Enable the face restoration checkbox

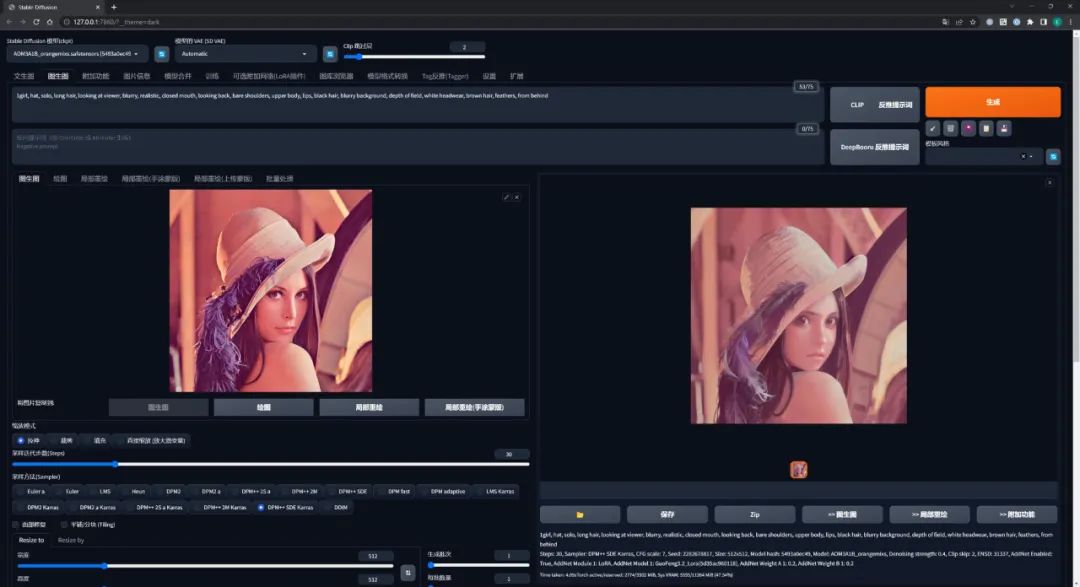click(x=15, y=524)
